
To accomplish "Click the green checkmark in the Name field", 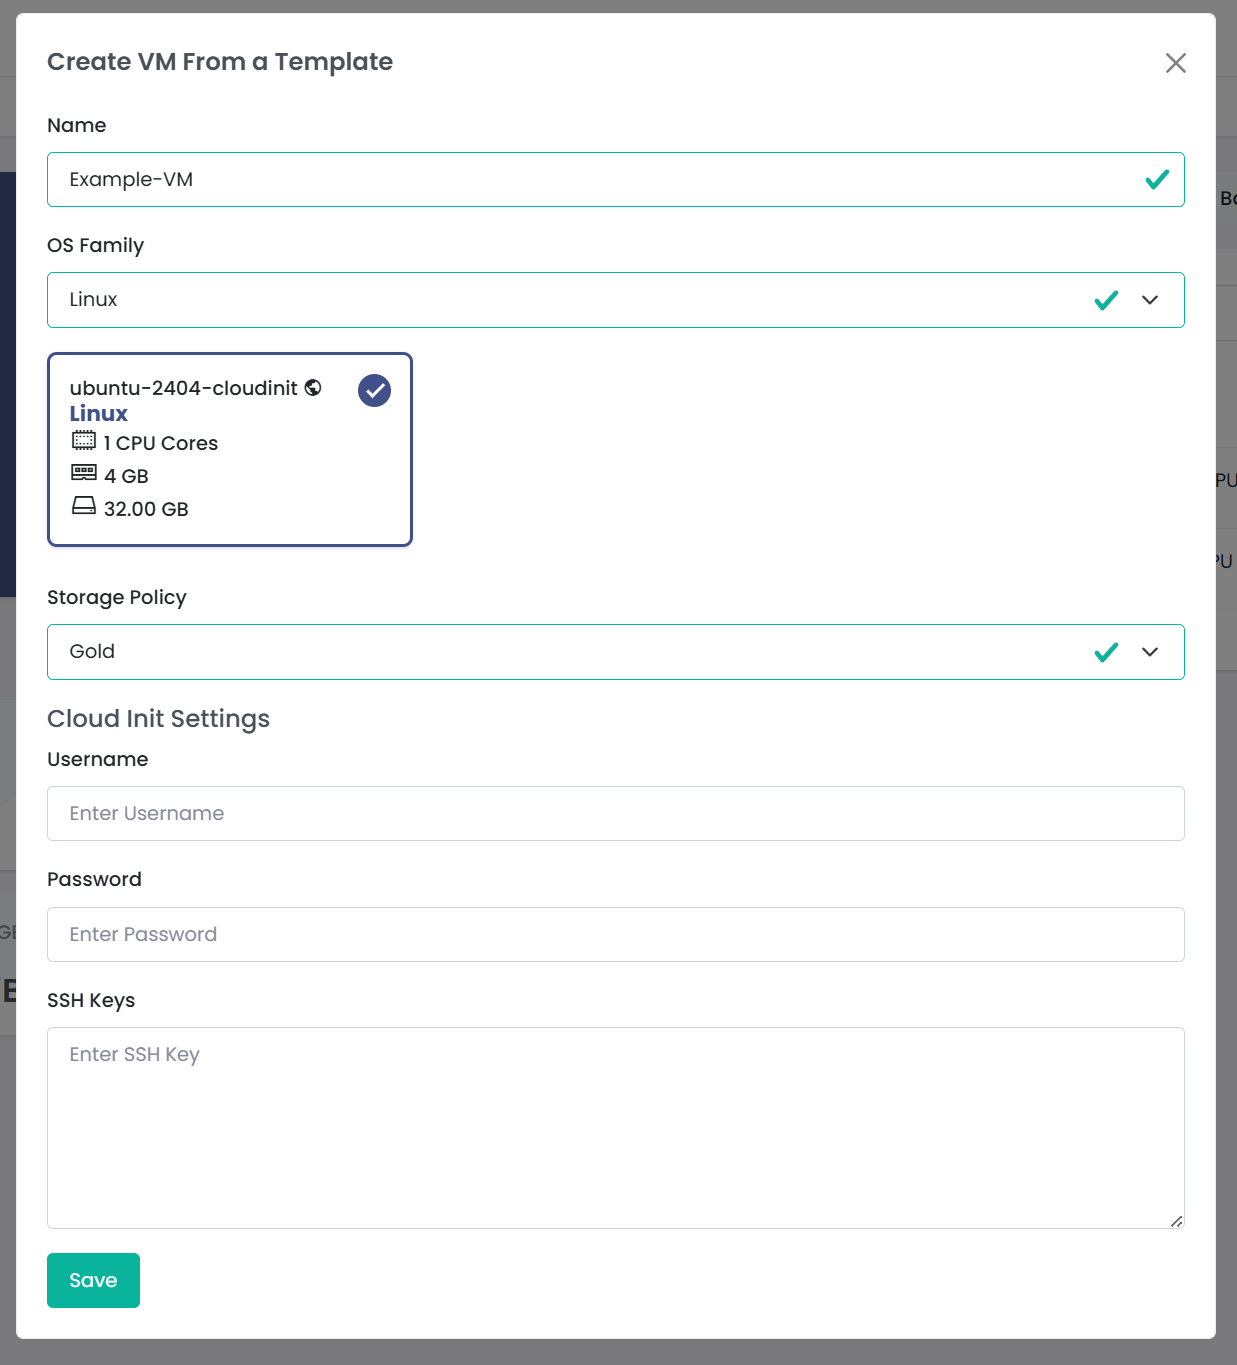I will pyautogui.click(x=1157, y=180).
